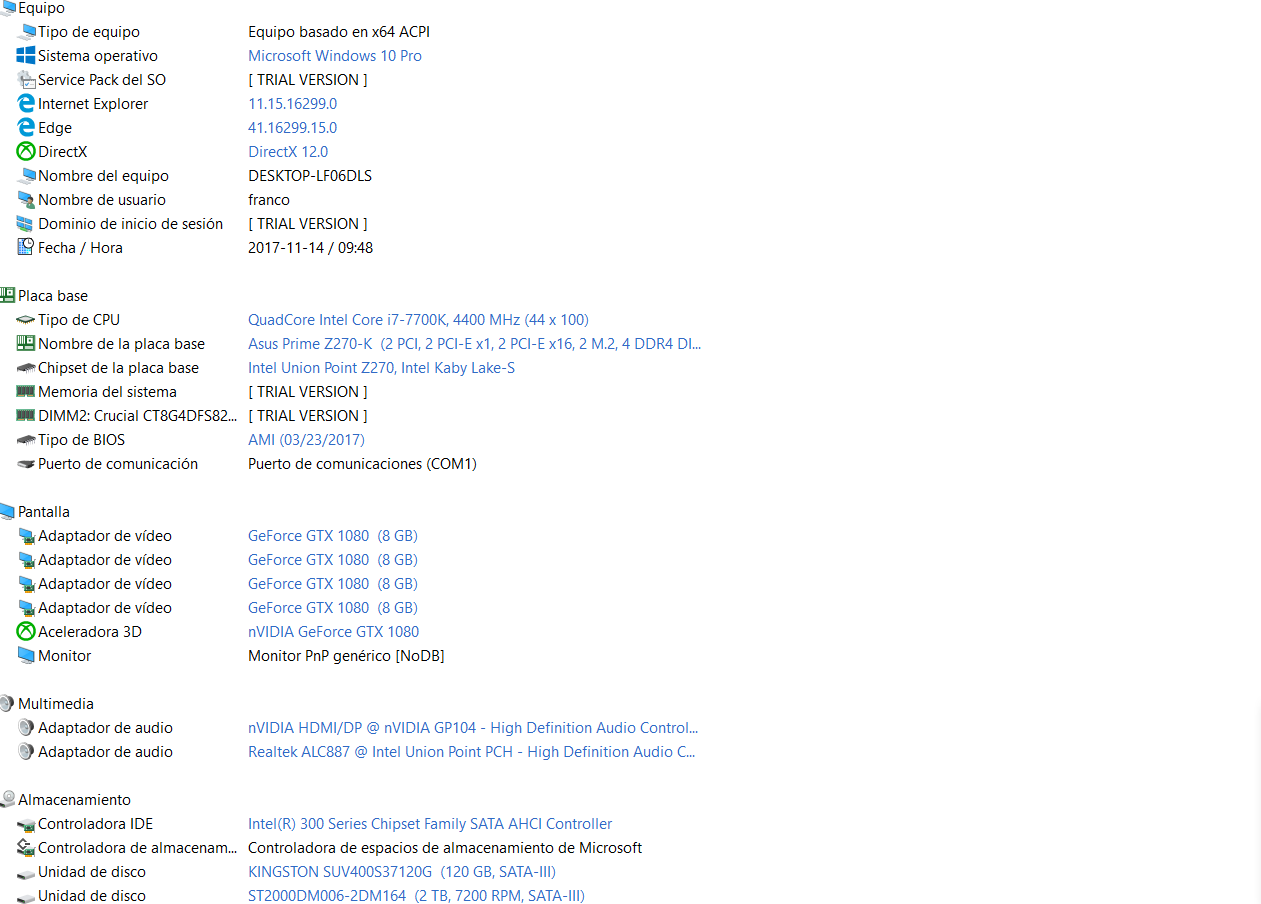Click the Placa base motherboard section icon
Screen dimensions: 1261x904
pyautogui.click(x=8, y=296)
